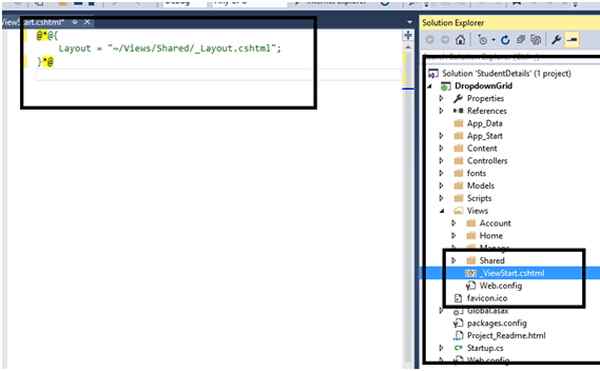This screenshot has width=600, height=371.
Task: Expand the Account folder under Views
Action: [x=454, y=223]
